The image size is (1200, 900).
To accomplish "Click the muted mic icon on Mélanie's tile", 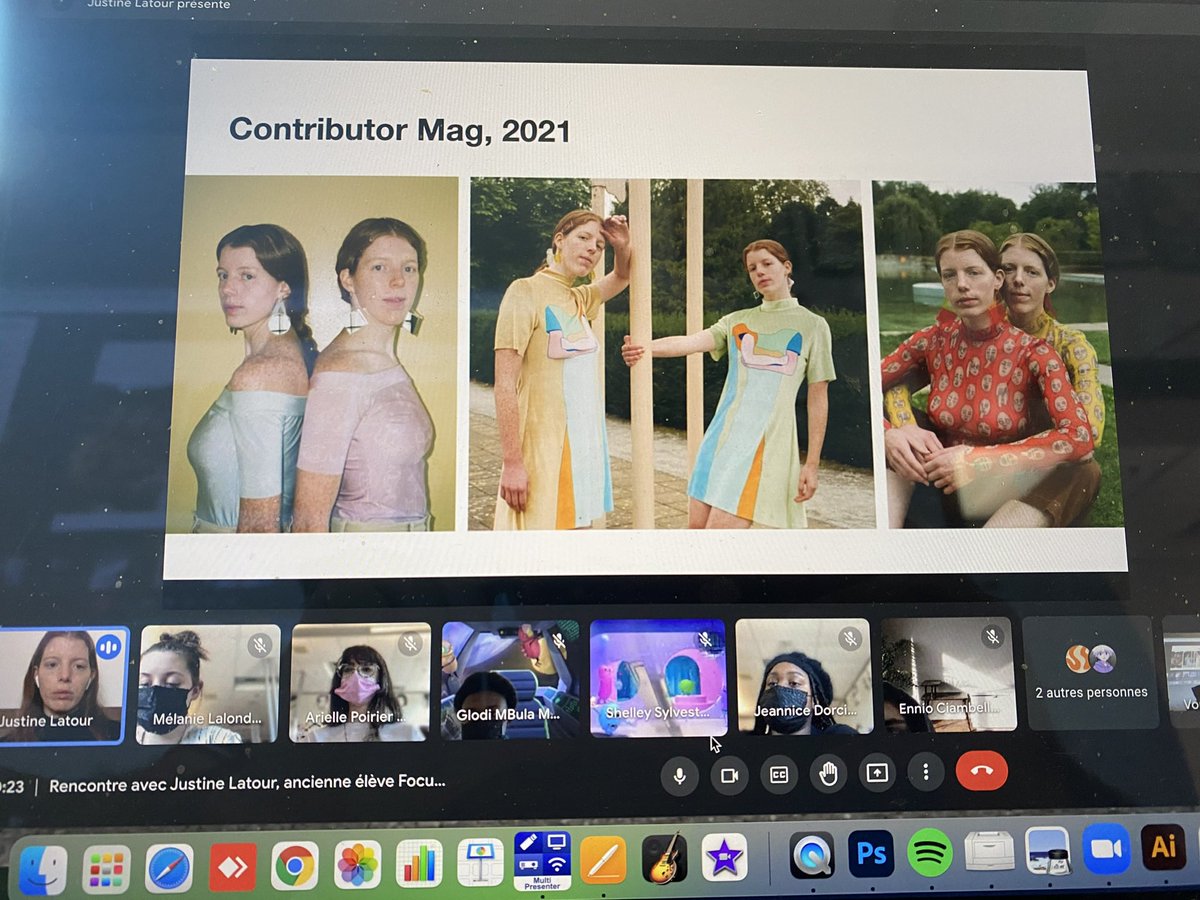I will coord(260,645).
